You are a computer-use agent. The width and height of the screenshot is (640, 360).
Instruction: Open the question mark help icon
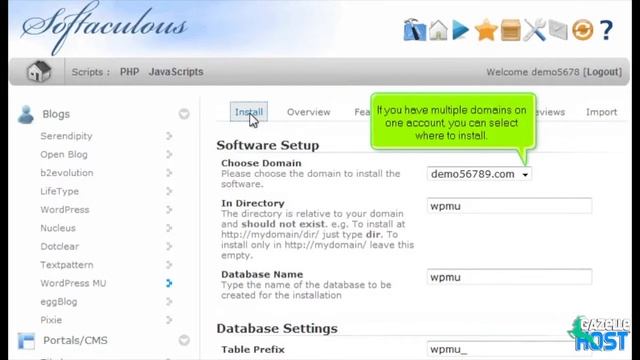[x=607, y=30]
